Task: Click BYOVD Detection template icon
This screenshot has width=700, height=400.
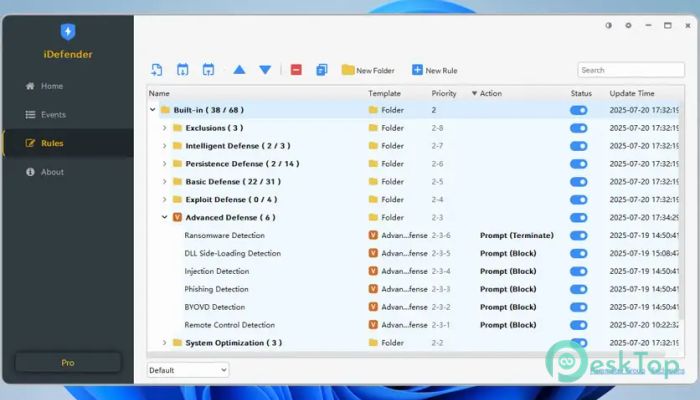Action: tap(373, 307)
